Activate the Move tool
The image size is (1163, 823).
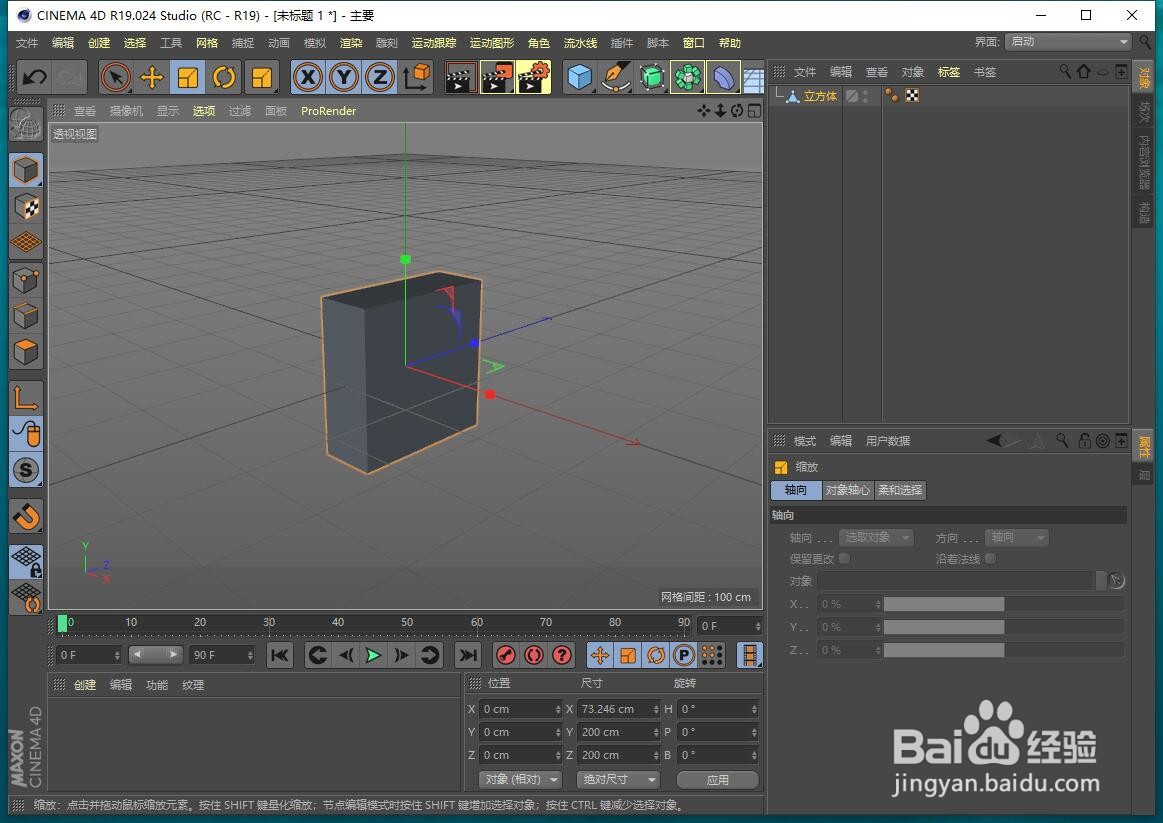coord(152,77)
